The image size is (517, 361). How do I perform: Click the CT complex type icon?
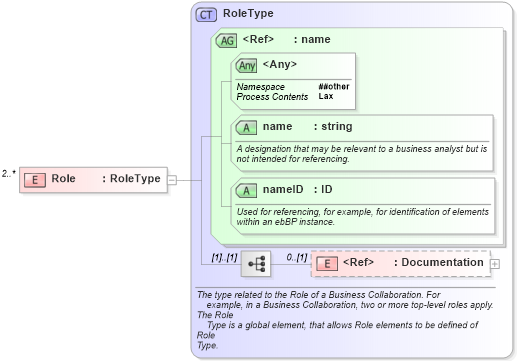[206, 15]
